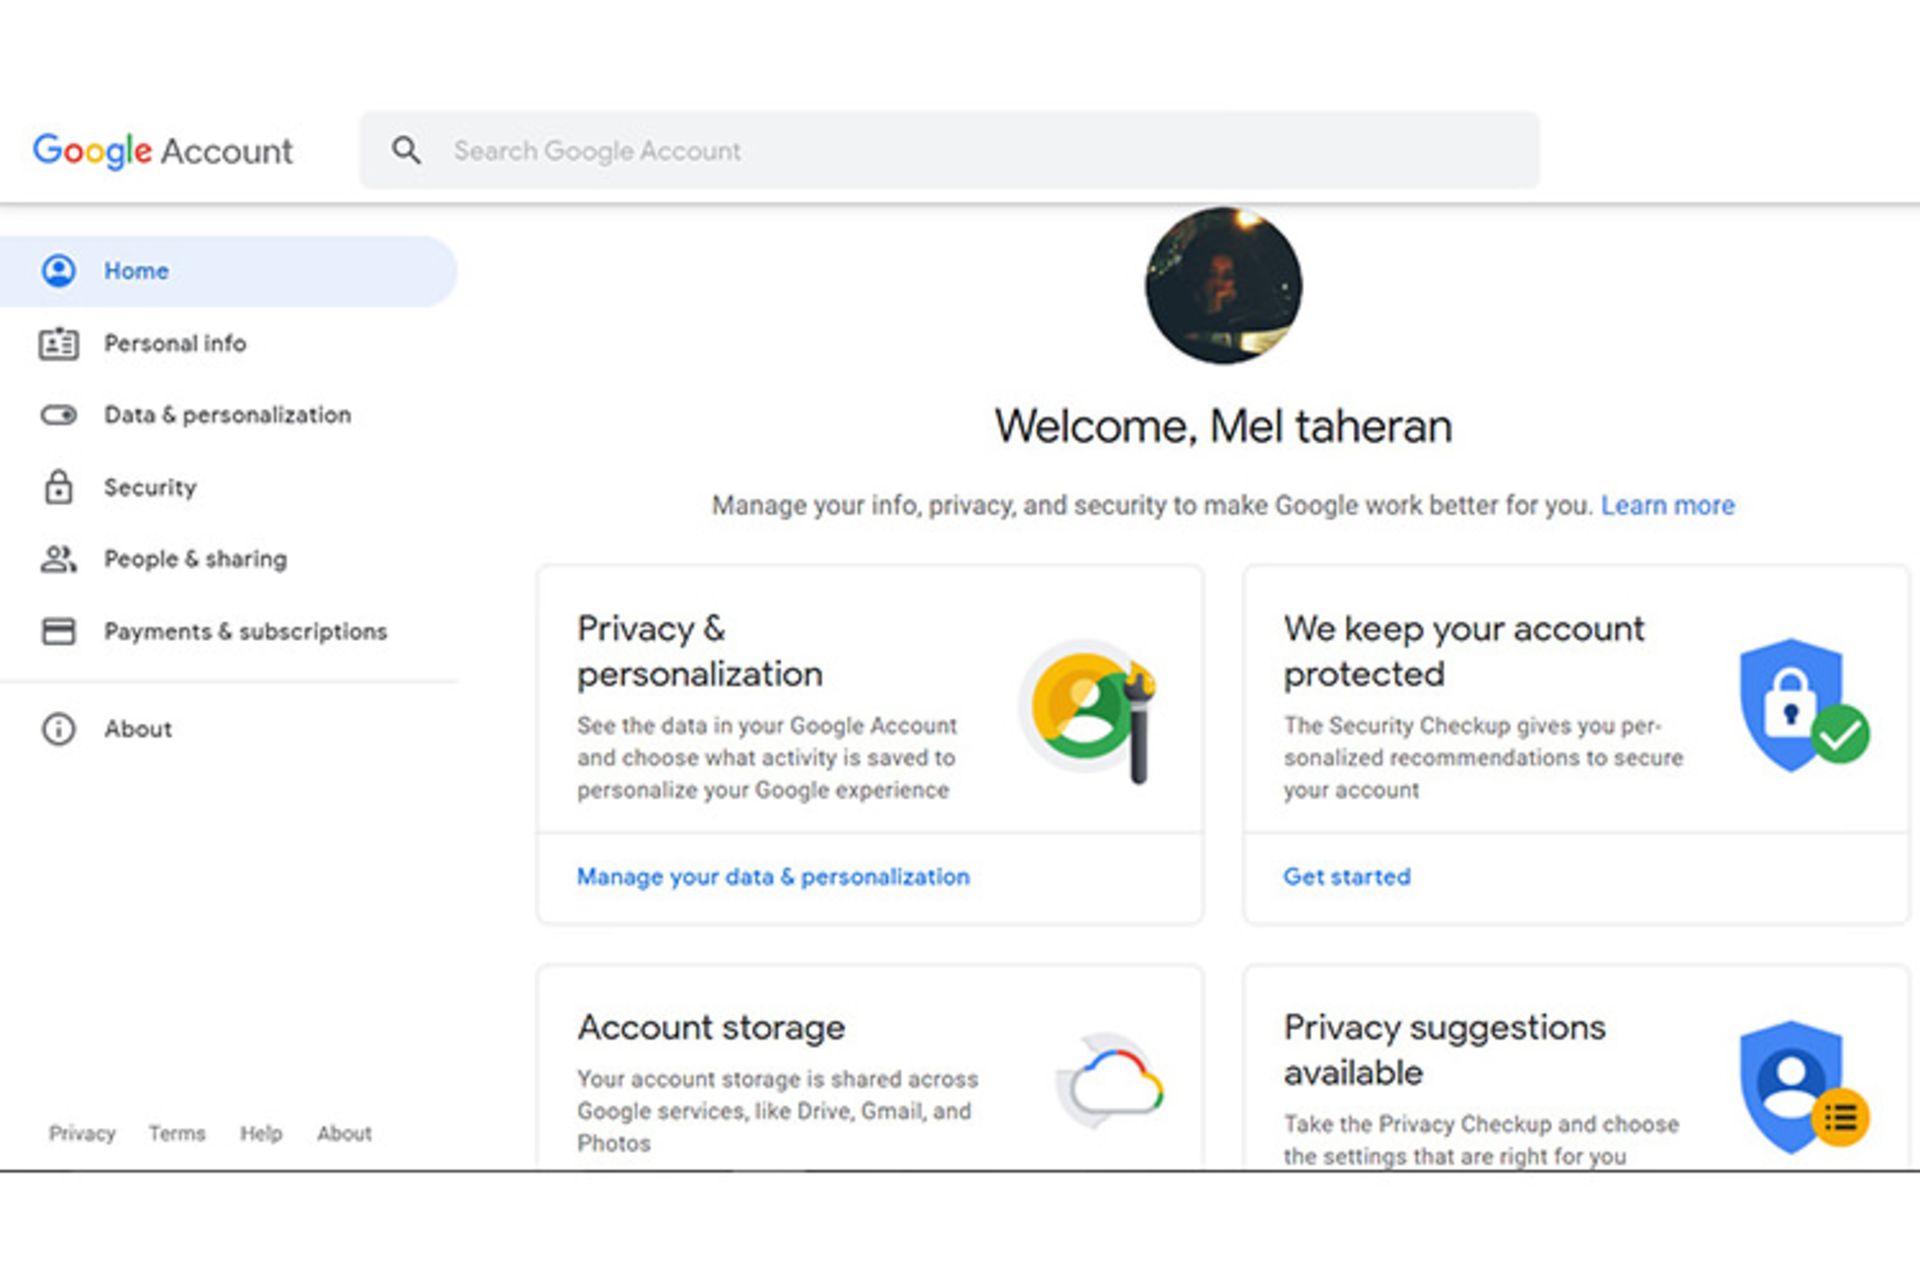Click the profile picture avatar
1920x1280 pixels.
(x=1223, y=285)
